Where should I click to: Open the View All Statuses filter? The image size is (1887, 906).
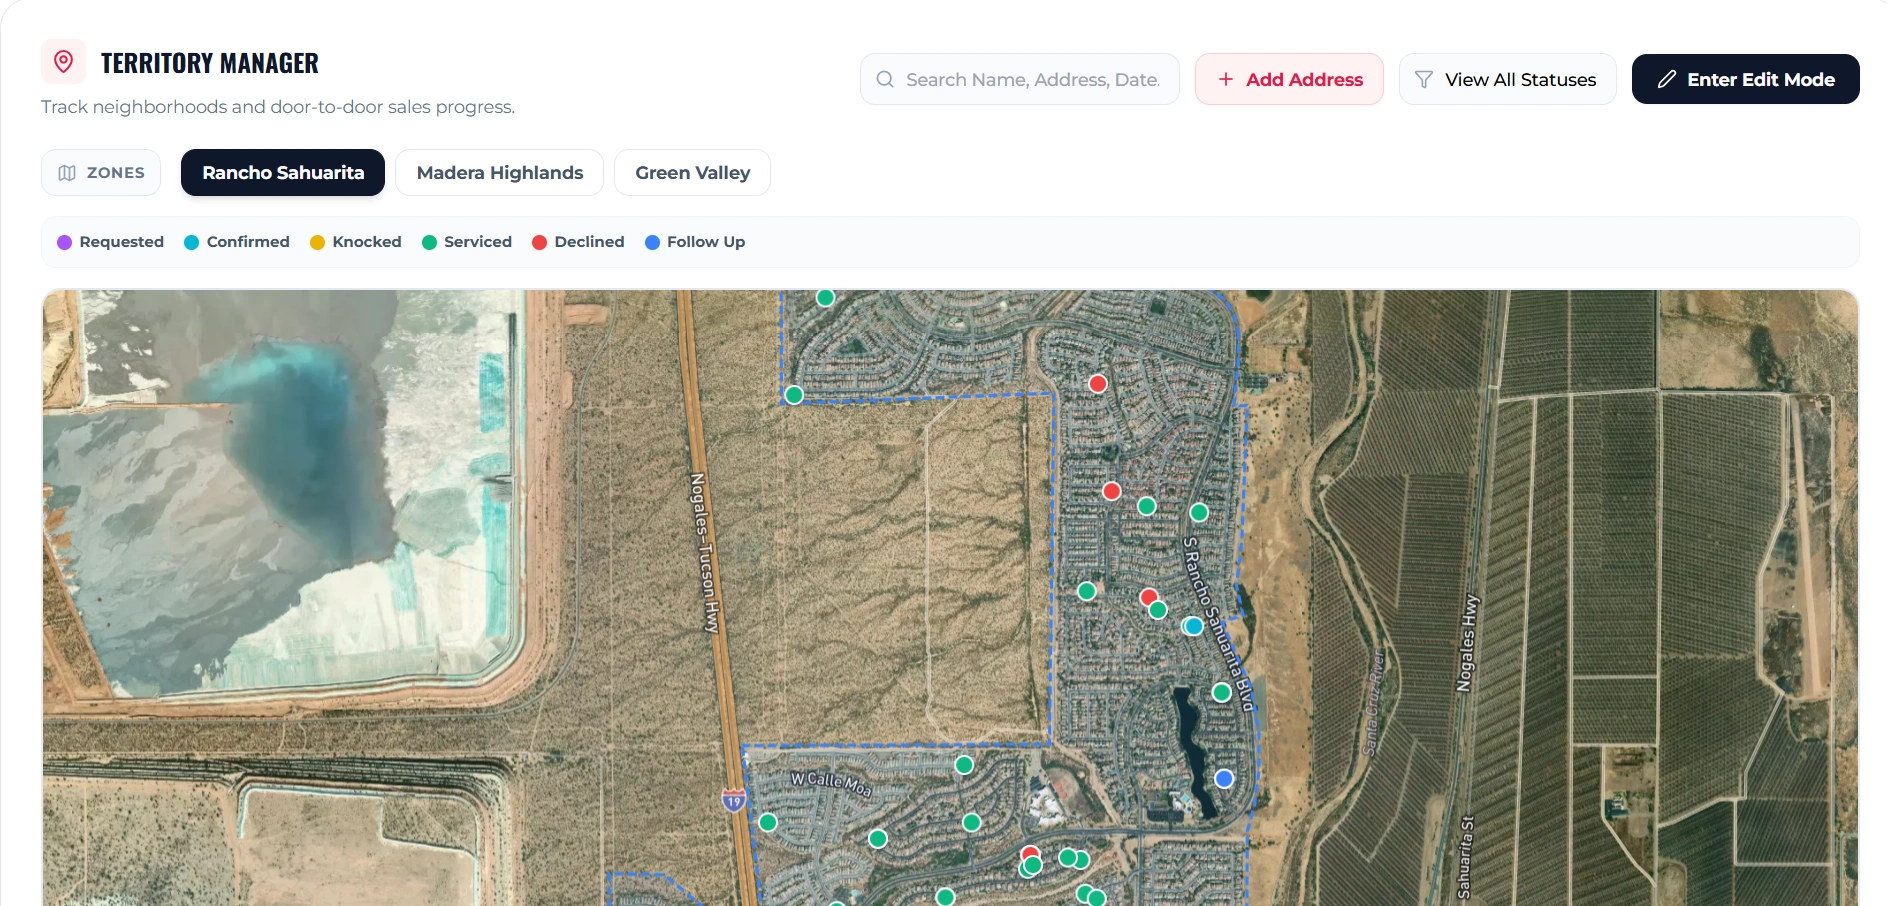coord(1507,79)
